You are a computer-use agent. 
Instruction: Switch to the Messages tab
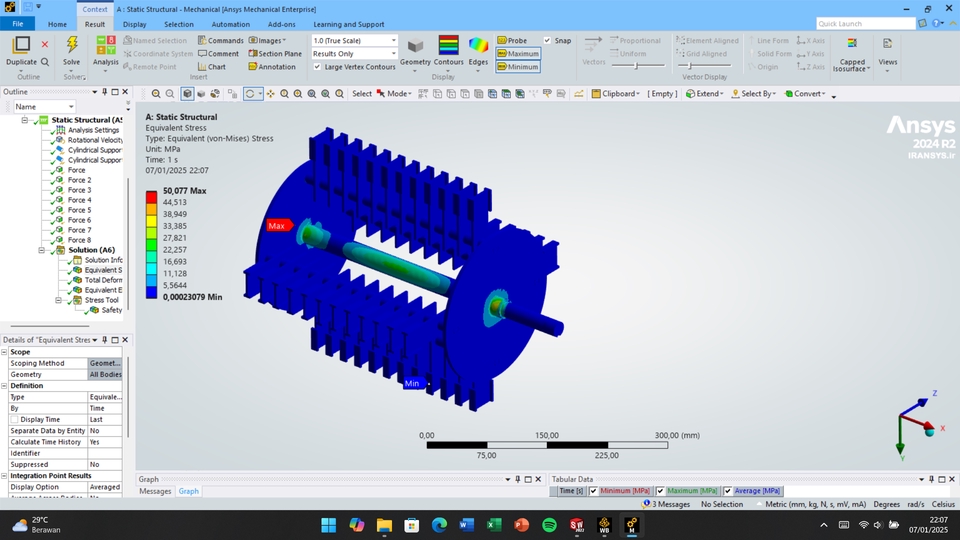click(x=155, y=491)
